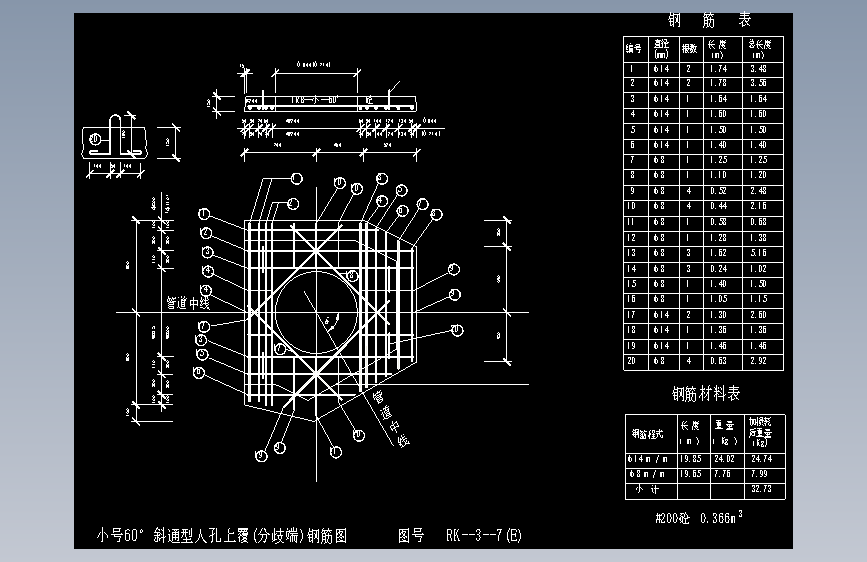Screen dimensions: 867x562
Task: Click total length value 3.56
Action: click(x=758, y=83)
